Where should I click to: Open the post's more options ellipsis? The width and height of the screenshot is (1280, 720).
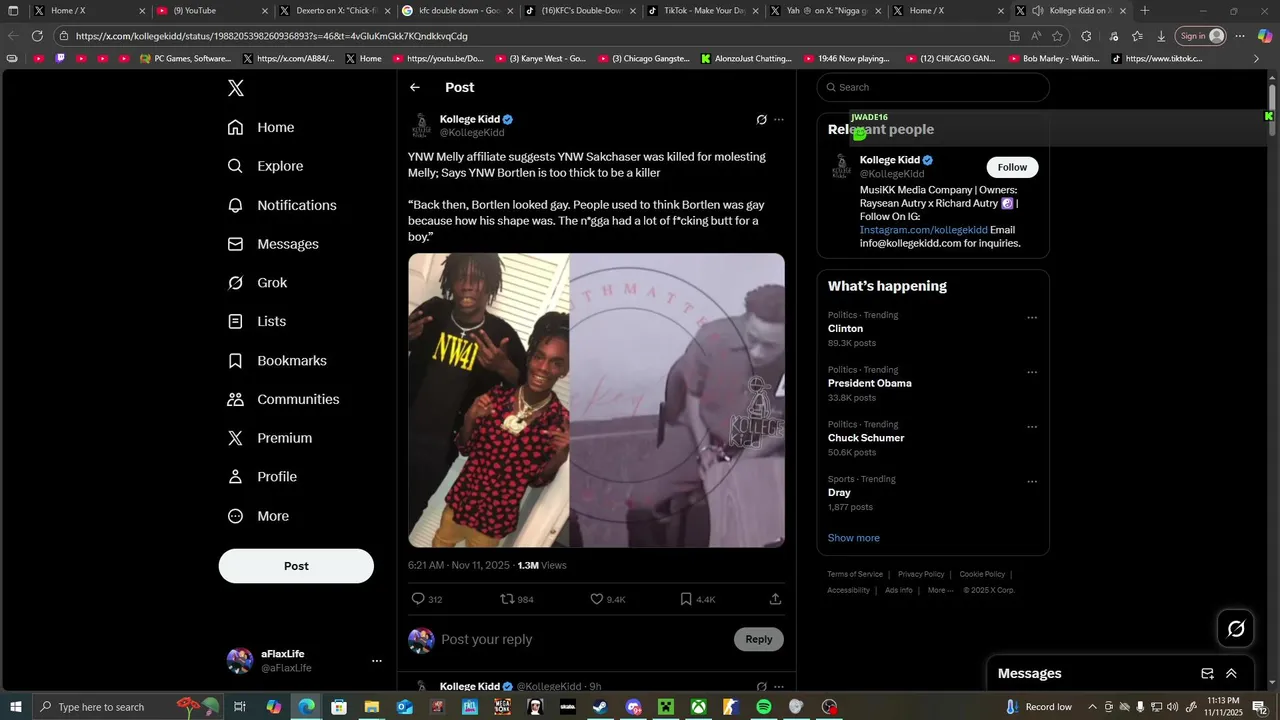779,120
